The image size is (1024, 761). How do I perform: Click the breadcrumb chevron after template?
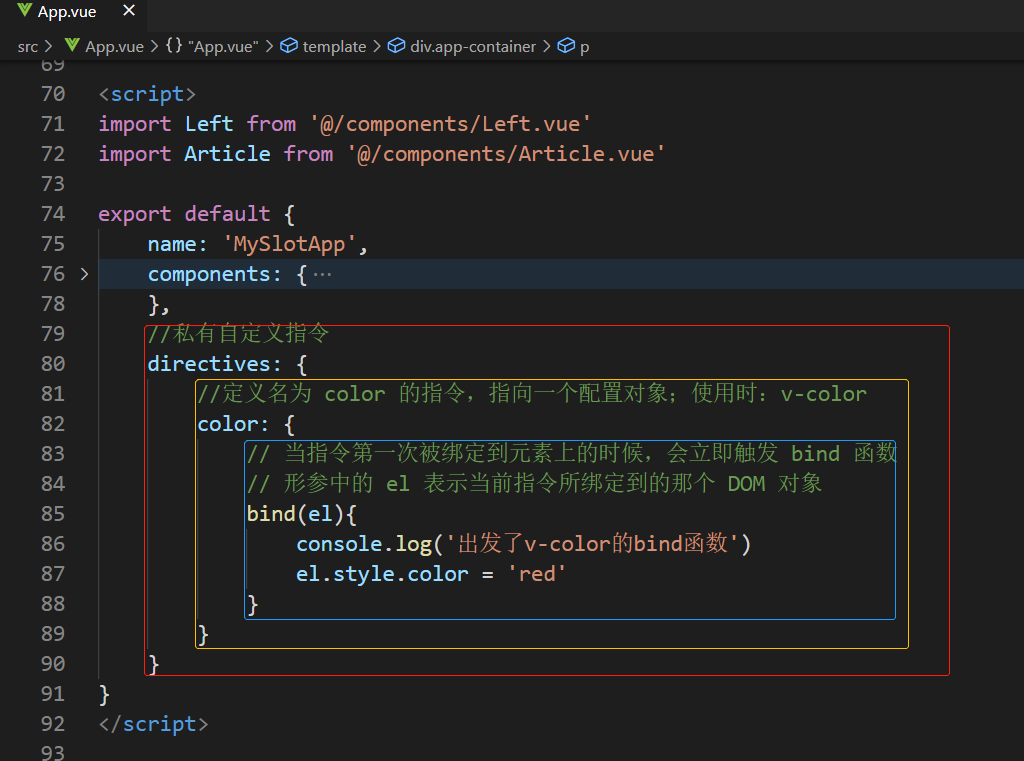[x=377, y=46]
